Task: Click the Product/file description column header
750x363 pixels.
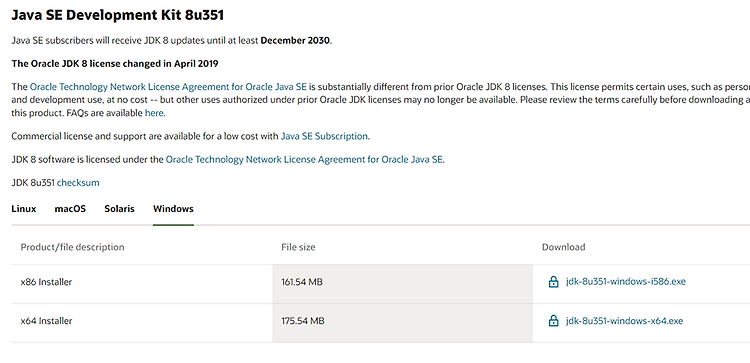Action: 72,247
